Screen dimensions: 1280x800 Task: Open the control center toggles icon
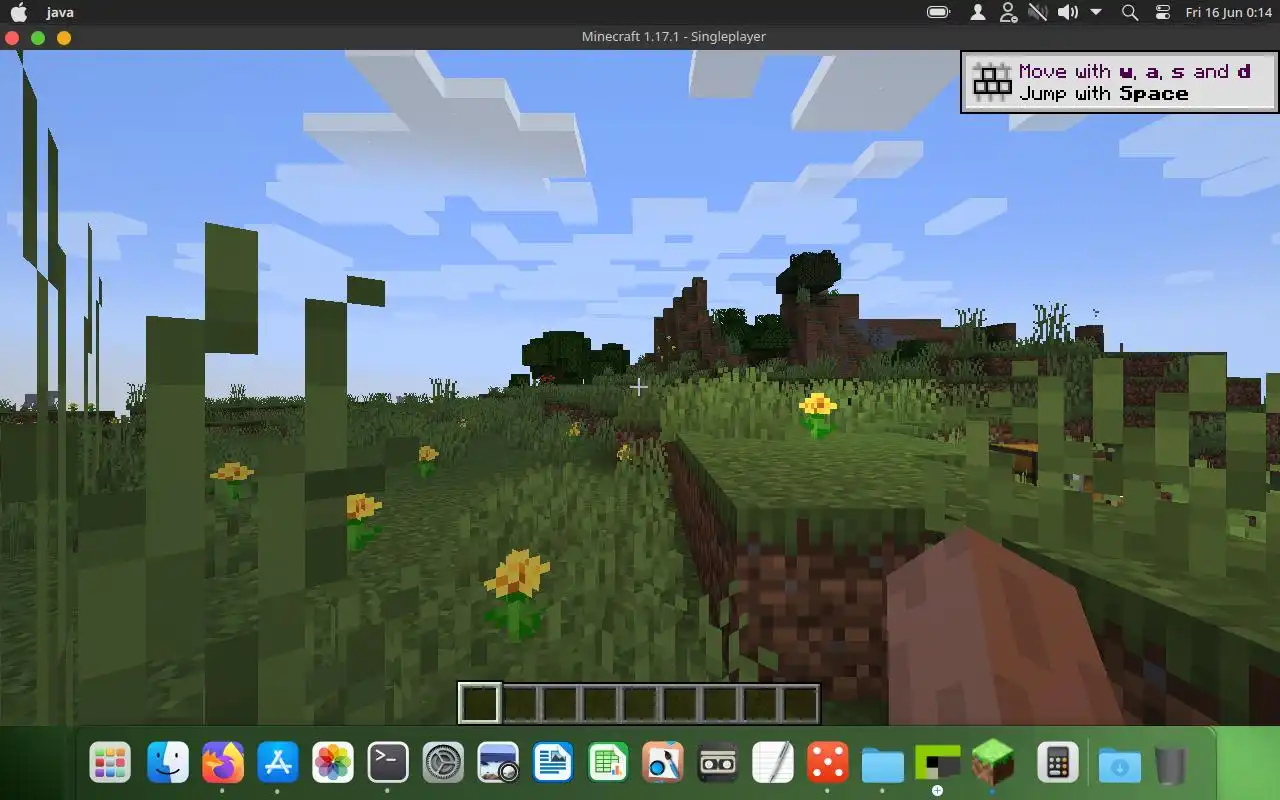pyautogui.click(x=1162, y=12)
